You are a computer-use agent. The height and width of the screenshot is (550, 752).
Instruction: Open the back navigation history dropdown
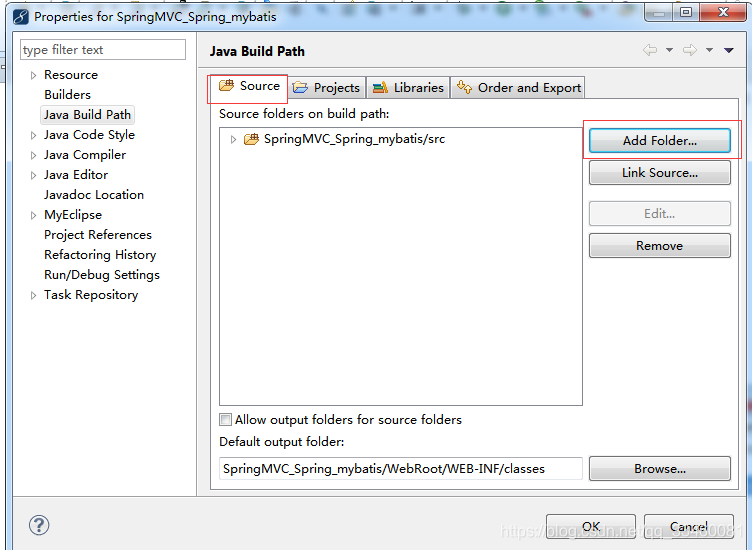pyautogui.click(x=670, y=50)
